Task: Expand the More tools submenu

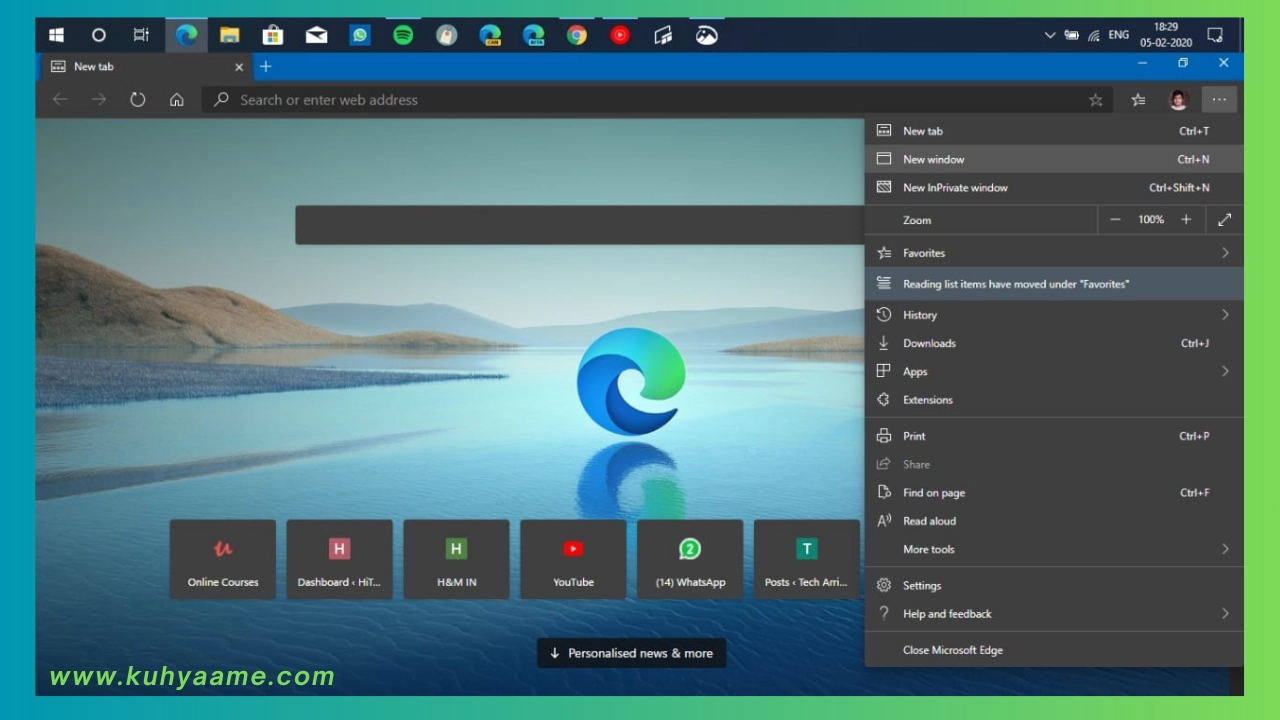Action: [x=1054, y=549]
